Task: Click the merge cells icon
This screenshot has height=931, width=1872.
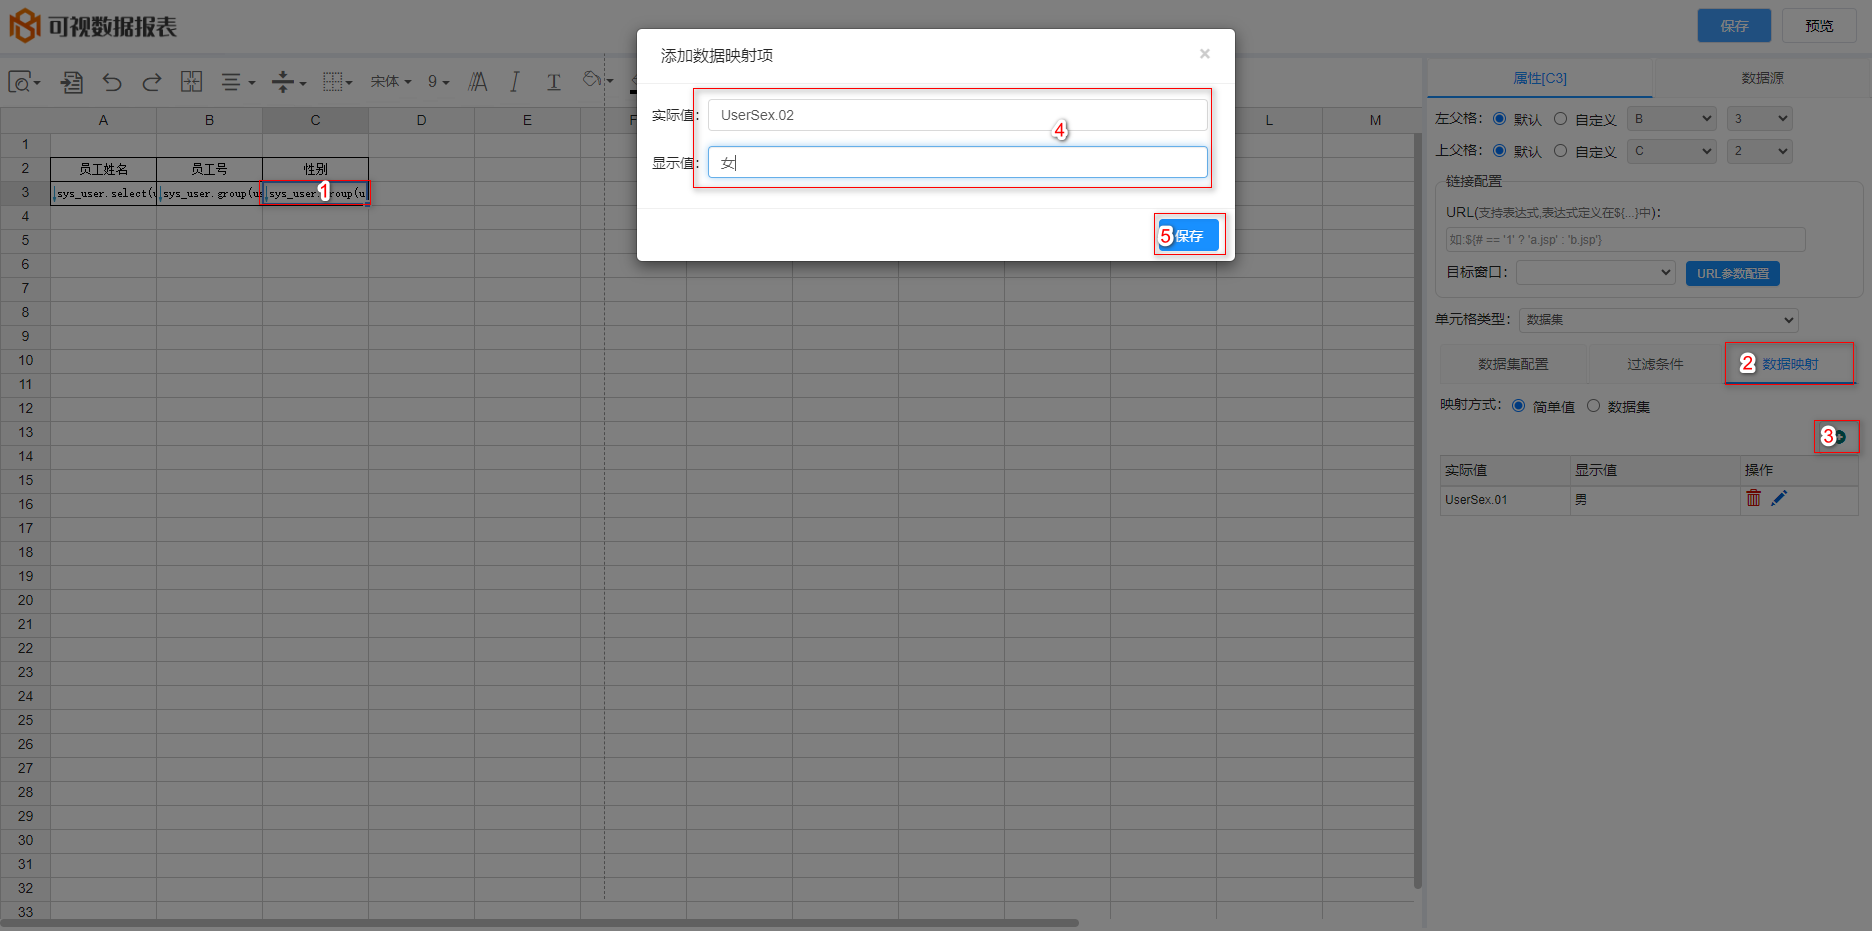Action: [x=191, y=82]
